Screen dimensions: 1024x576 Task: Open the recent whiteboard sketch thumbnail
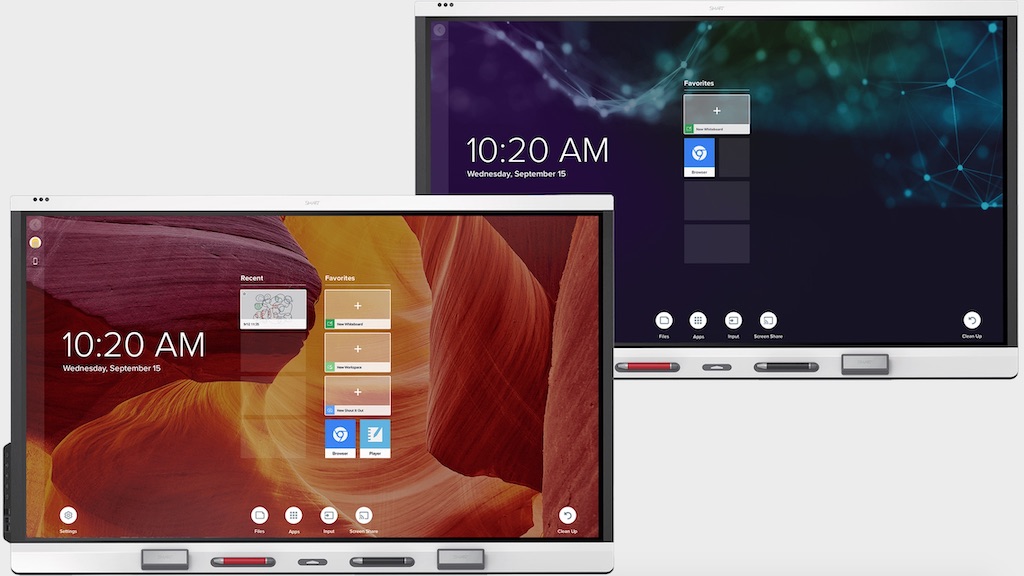(273, 309)
